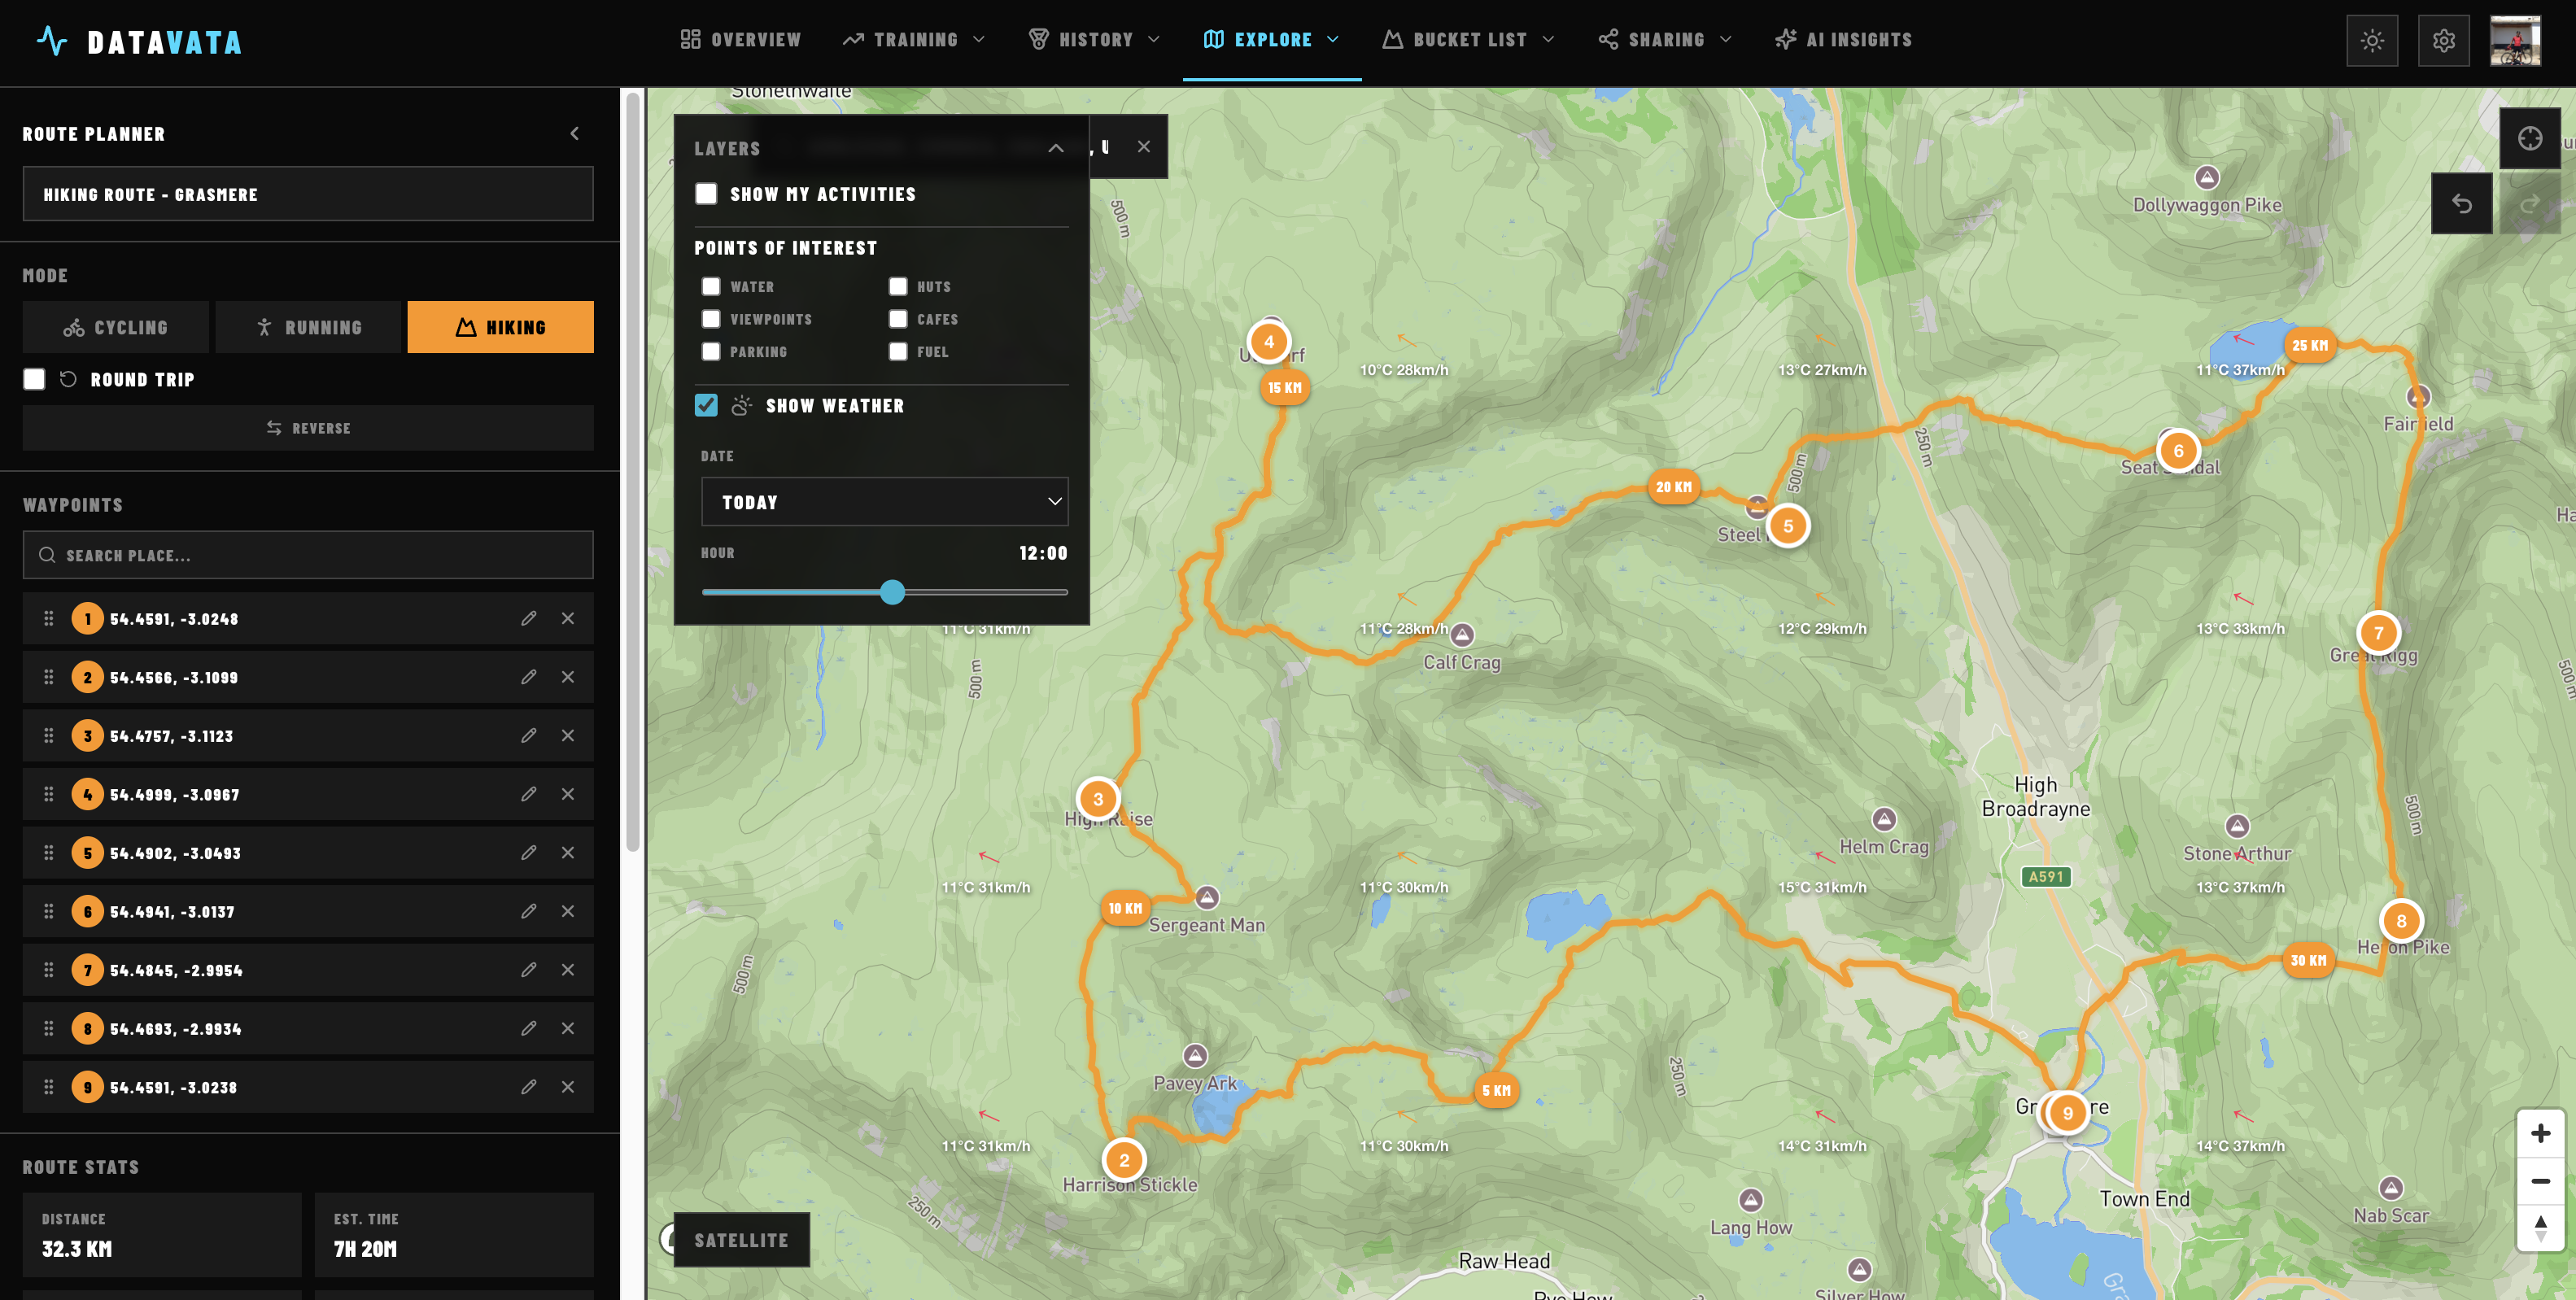Remove waypoint 6 at 54.4941, -3.0137
The width and height of the screenshot is (2576, 1300).
click(567, 911)
